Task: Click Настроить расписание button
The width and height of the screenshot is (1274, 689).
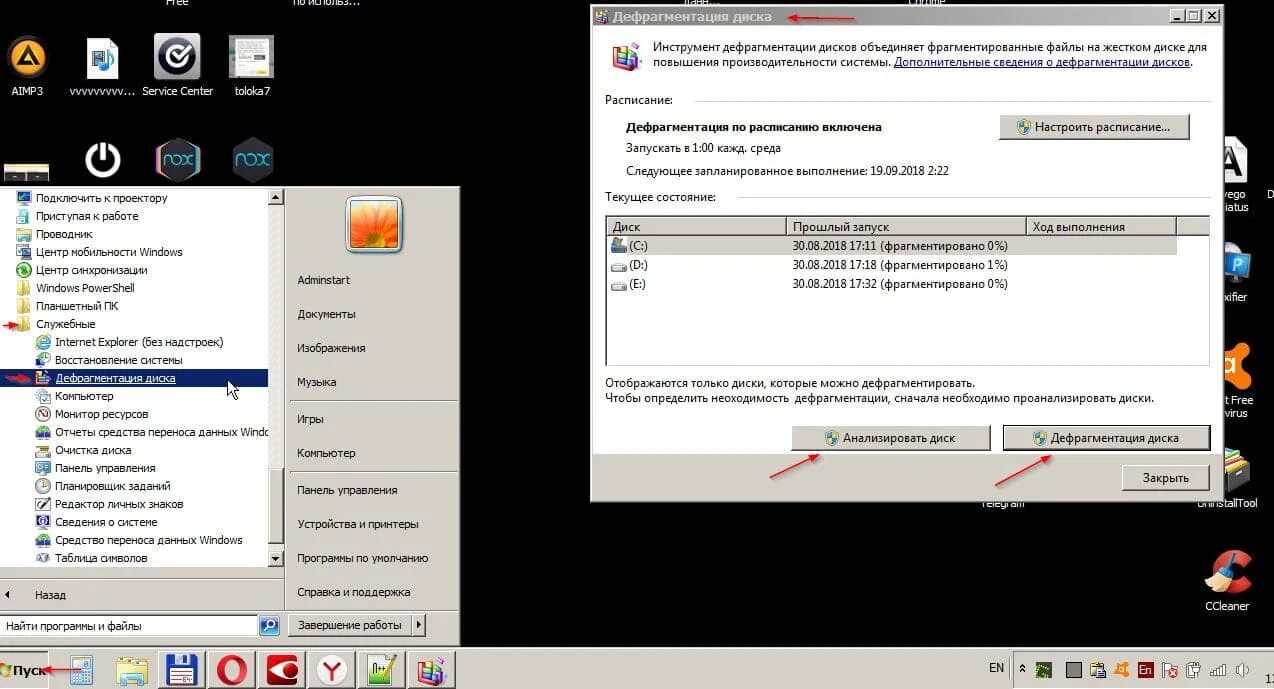Action: click(x=1094, y=127)
